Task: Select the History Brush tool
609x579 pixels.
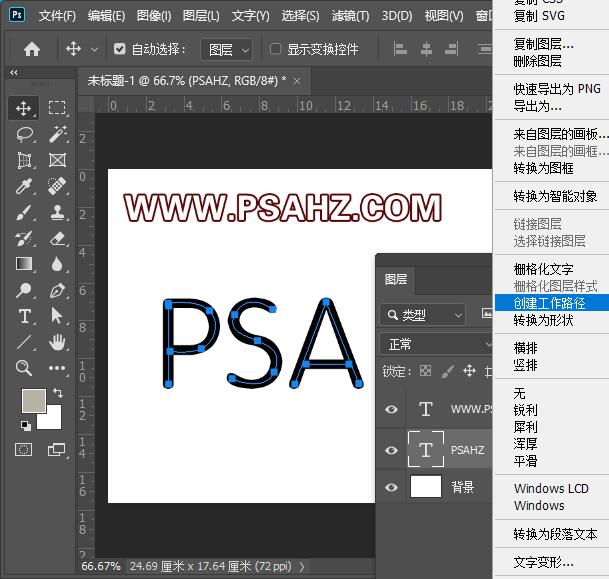Action: [24, 238]
